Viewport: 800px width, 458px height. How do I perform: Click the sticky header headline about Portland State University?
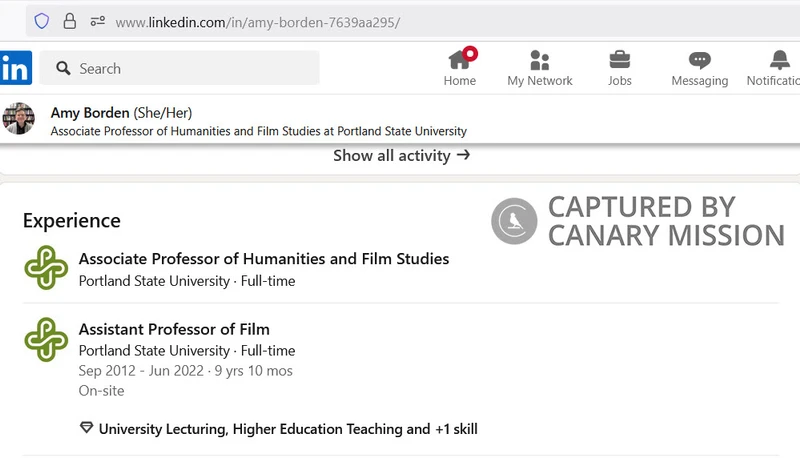pyautogui.click(x=259, y=131)
